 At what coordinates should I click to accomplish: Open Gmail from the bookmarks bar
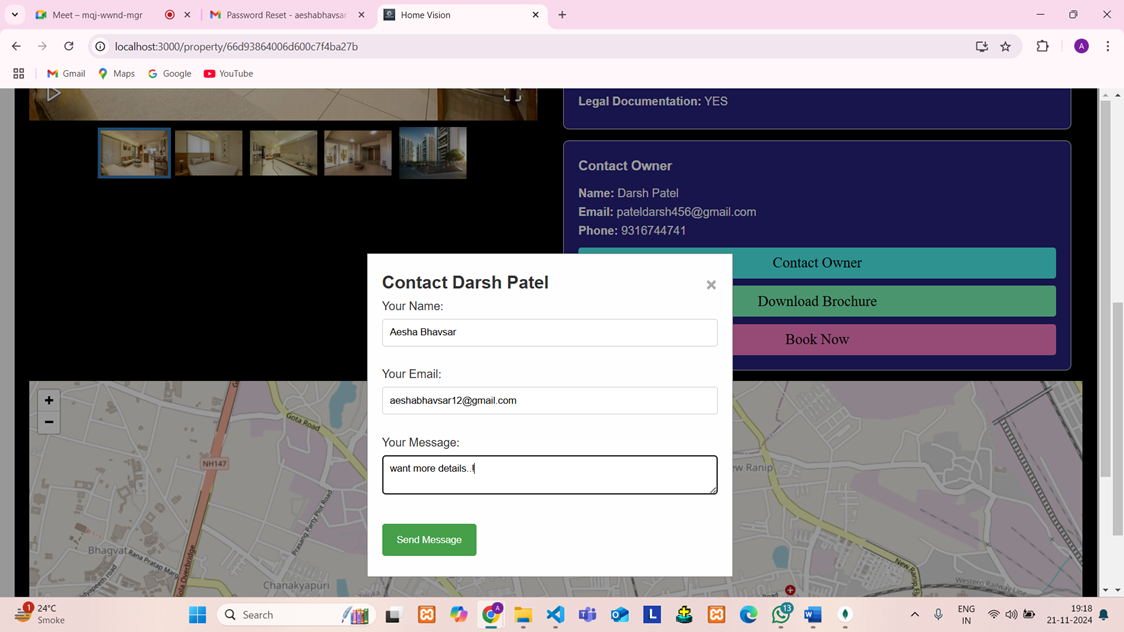point(65,73)
